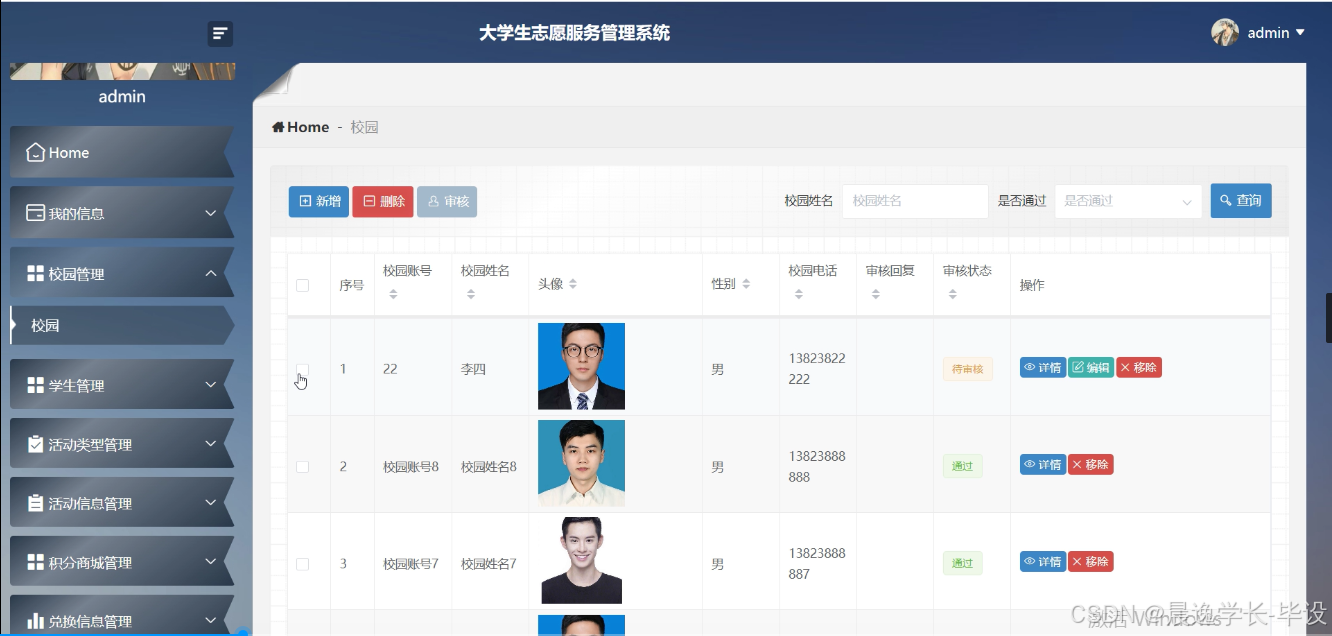Click 移除 for 校园姓名7
The image size is (1332, 636).
[1091, 562]
